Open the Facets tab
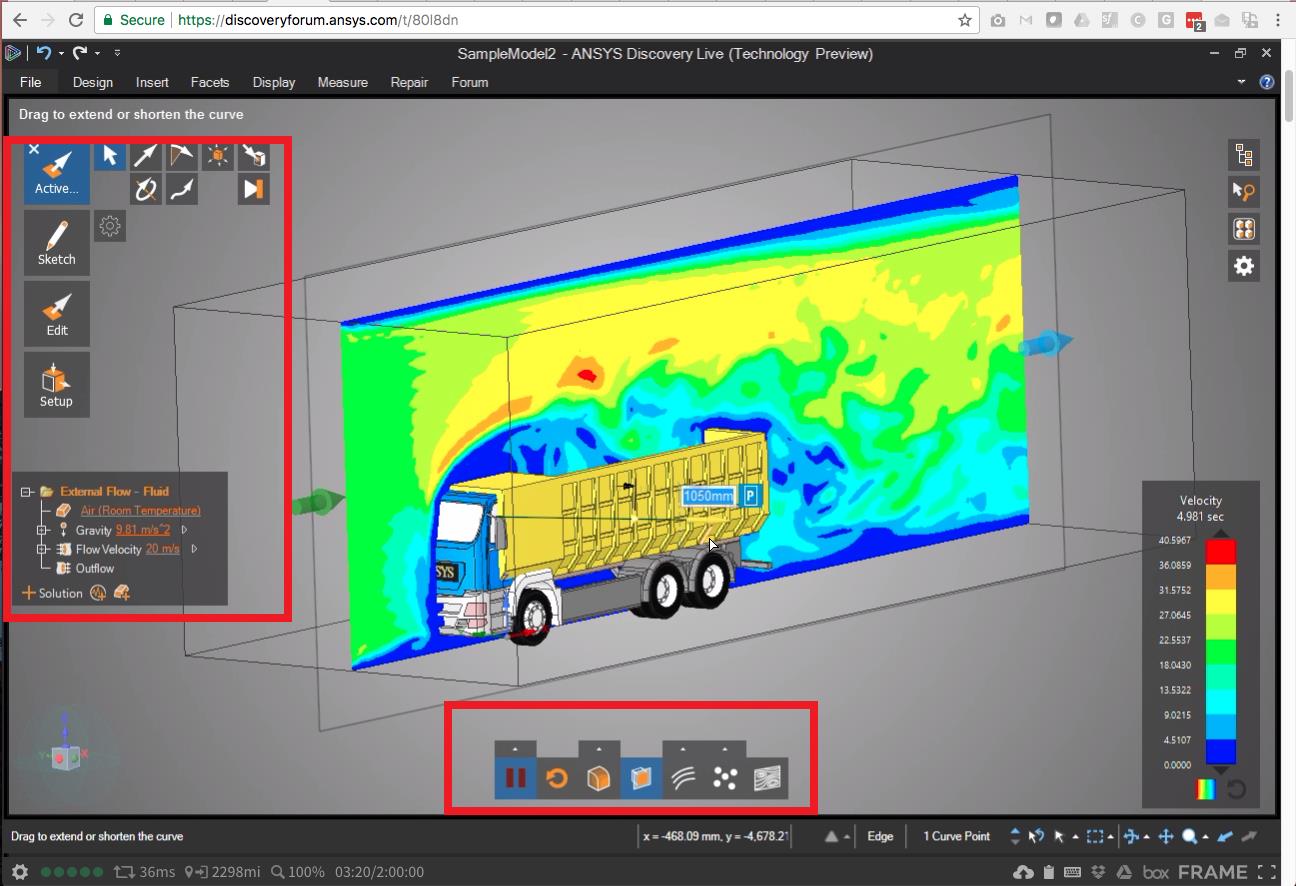Image resolution: width=1296 pixels, height=886 pixels. [x=210, y=82]
